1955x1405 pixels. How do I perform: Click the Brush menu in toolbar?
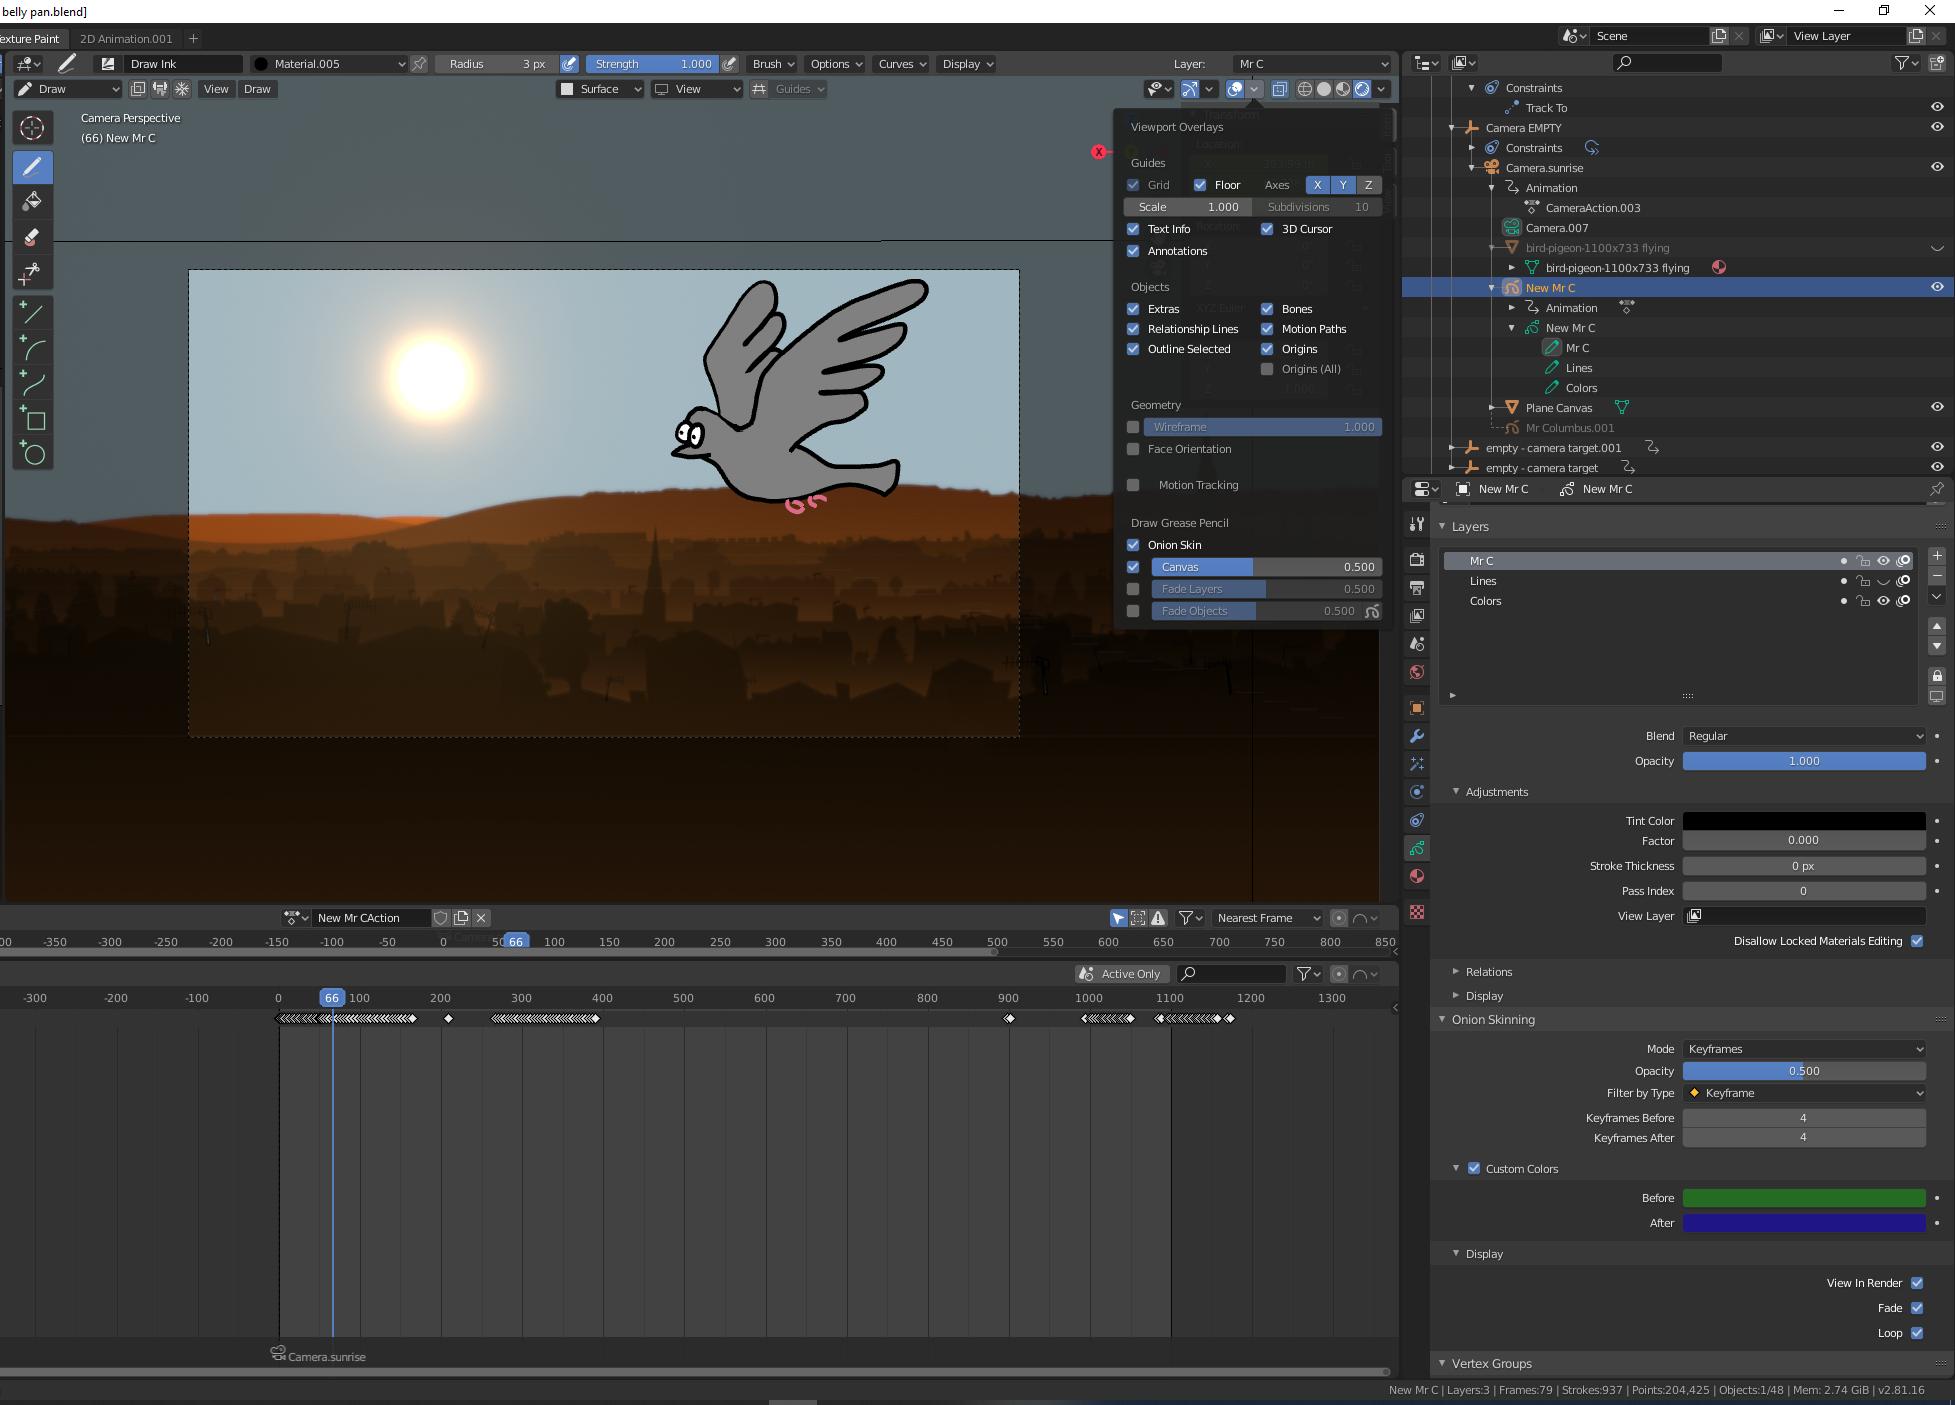[773, 64]
